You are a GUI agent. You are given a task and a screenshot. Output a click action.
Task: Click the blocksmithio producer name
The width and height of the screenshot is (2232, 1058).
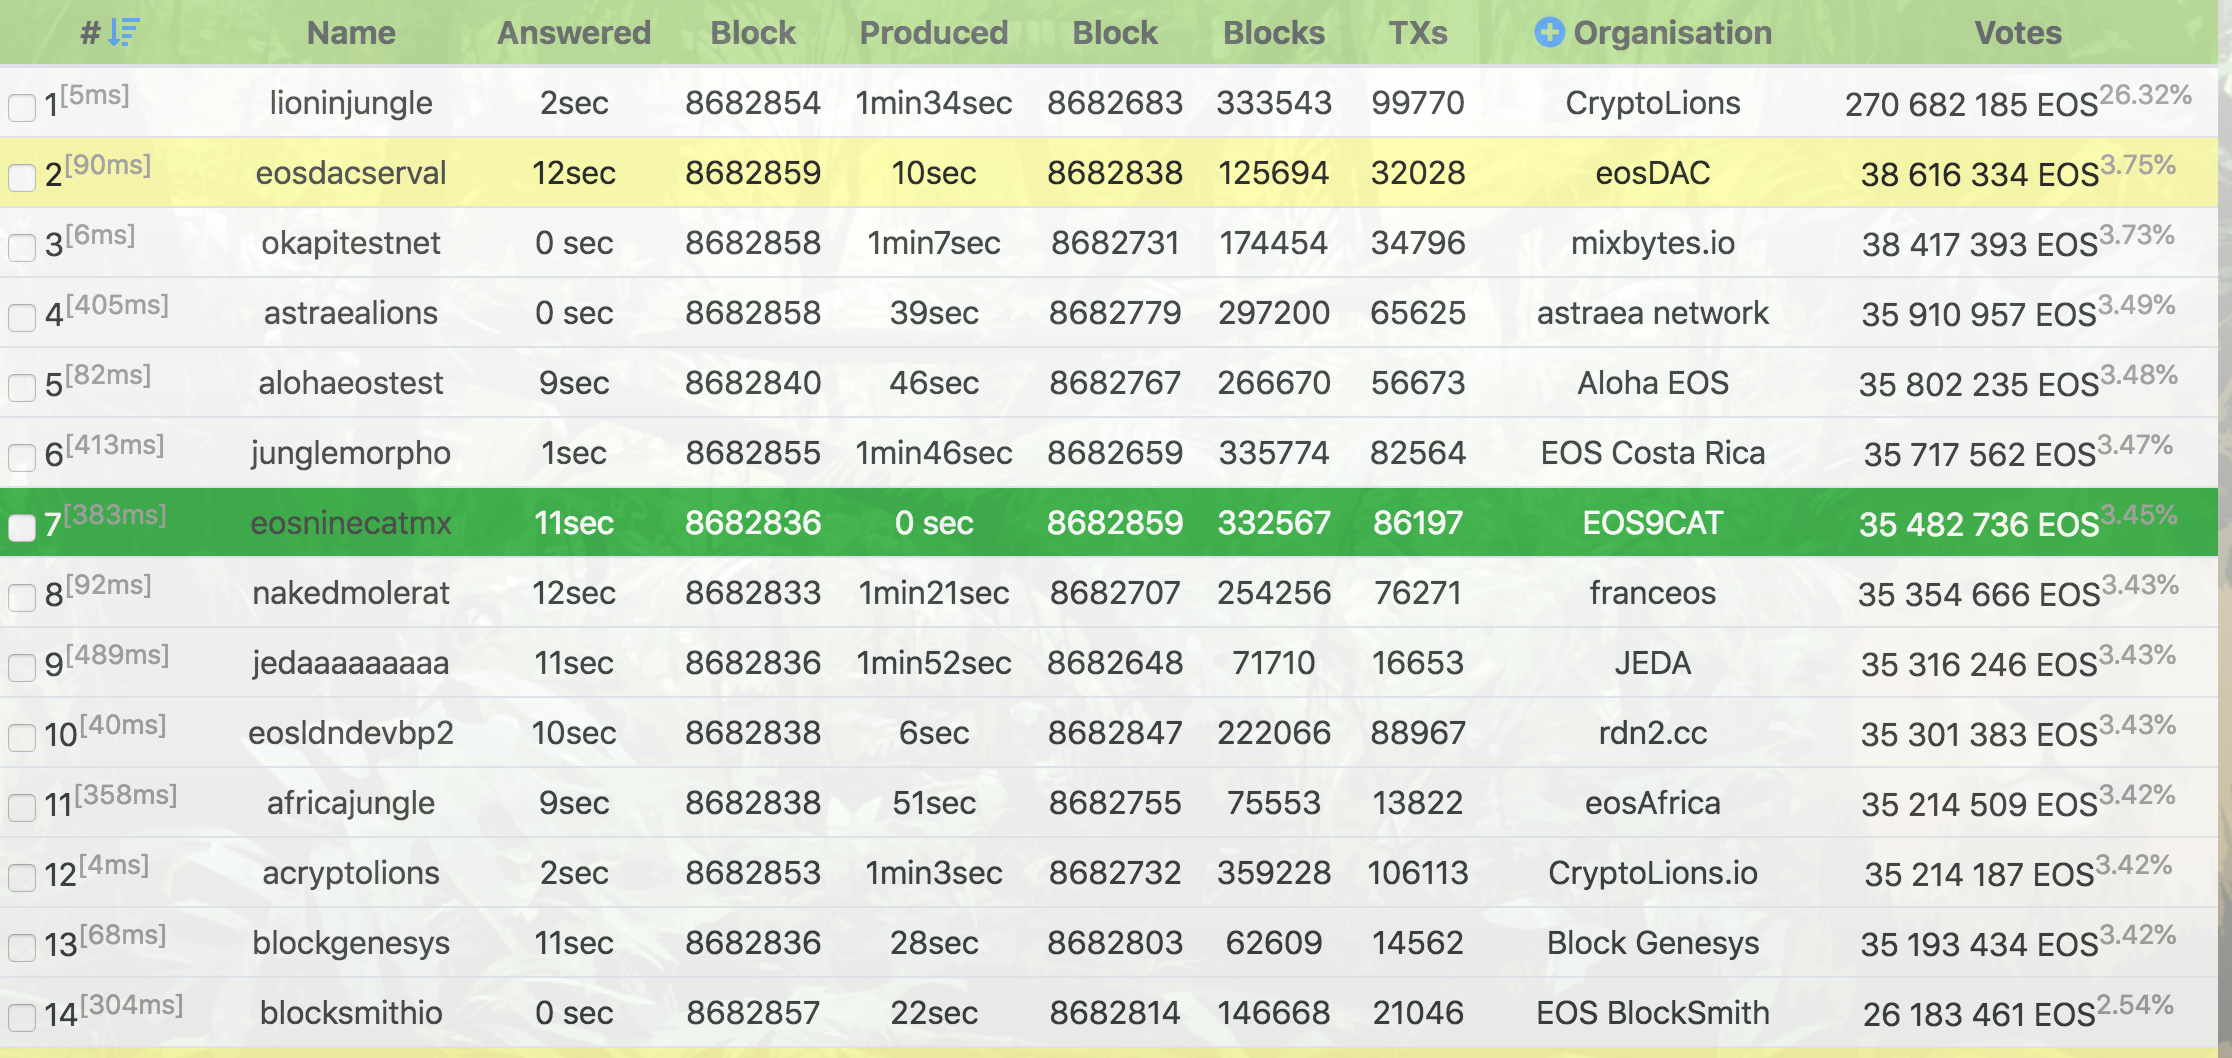pos(351,1013)
